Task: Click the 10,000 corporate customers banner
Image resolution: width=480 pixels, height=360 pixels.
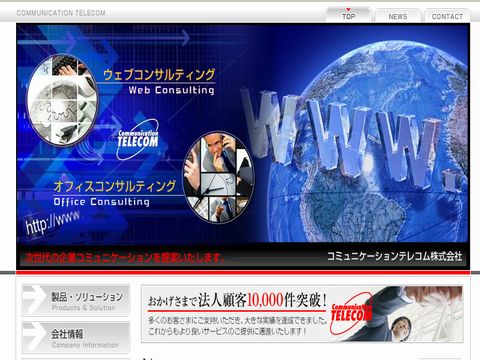Action: click(x=302, y=314)
